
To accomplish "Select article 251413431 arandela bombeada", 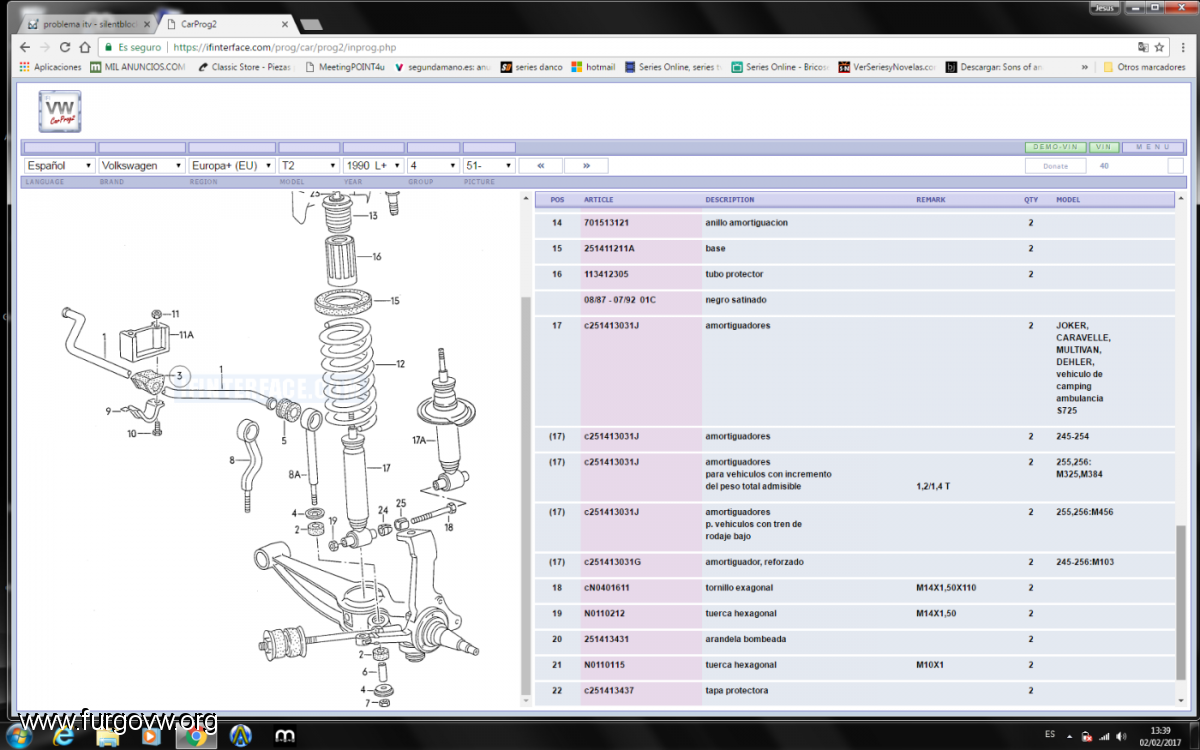I will tap(606, 639).
